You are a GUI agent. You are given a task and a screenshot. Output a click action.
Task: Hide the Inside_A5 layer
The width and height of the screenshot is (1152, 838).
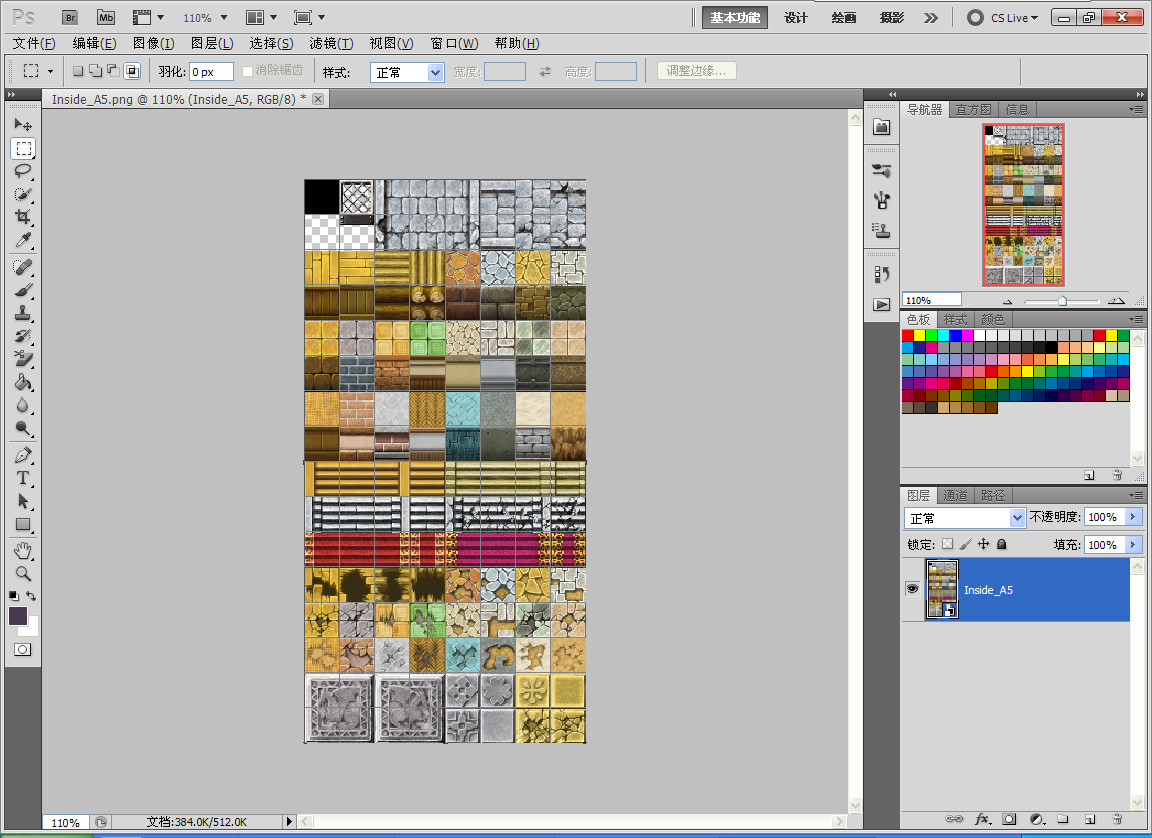tap(912, 589)
